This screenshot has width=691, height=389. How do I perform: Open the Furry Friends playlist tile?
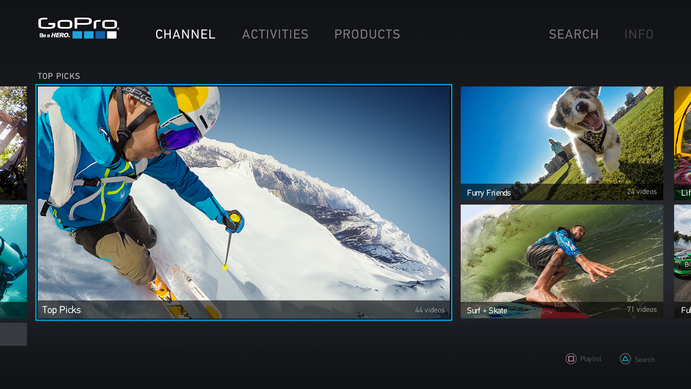coord(562,143)
